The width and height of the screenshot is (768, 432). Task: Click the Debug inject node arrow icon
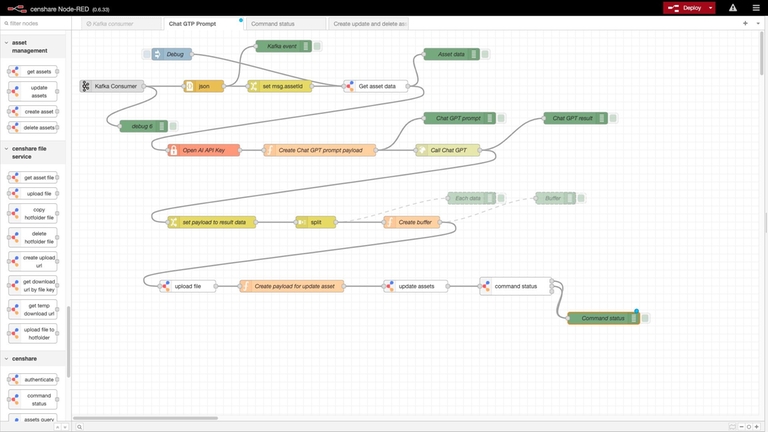tap(157, 54)
